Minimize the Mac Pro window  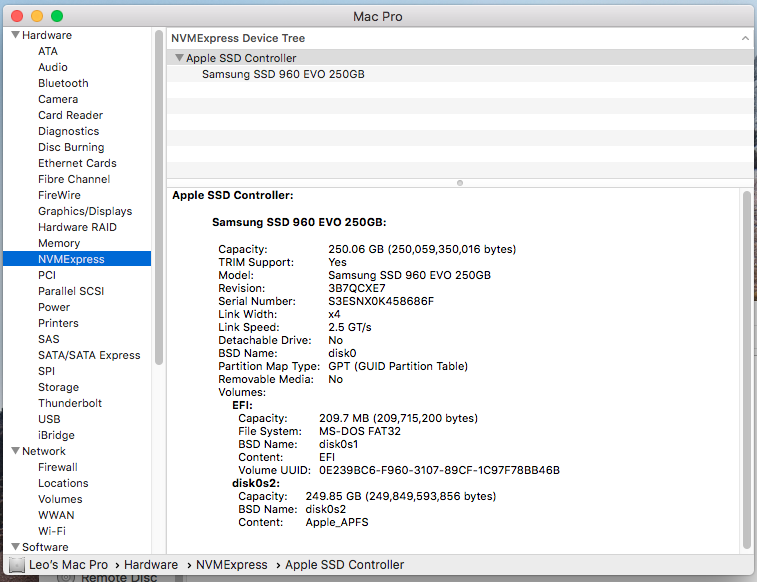[x=37, y=16]
